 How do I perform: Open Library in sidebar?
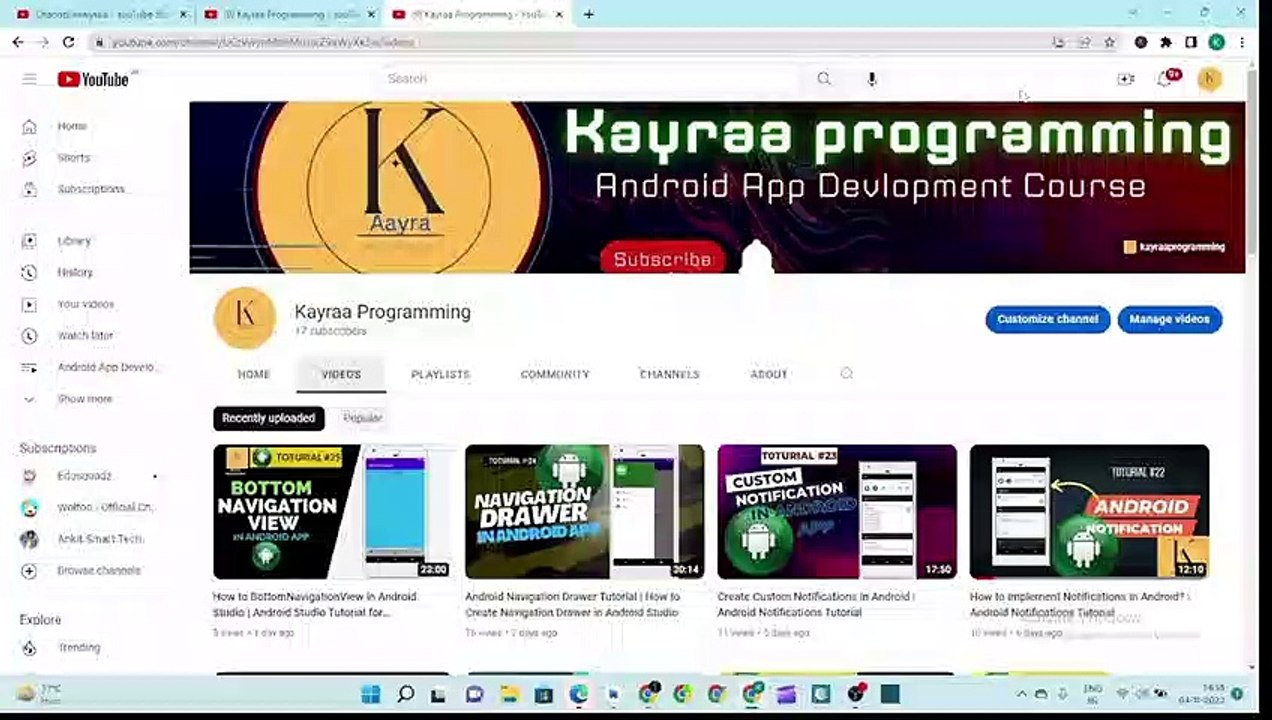point(73,241)
